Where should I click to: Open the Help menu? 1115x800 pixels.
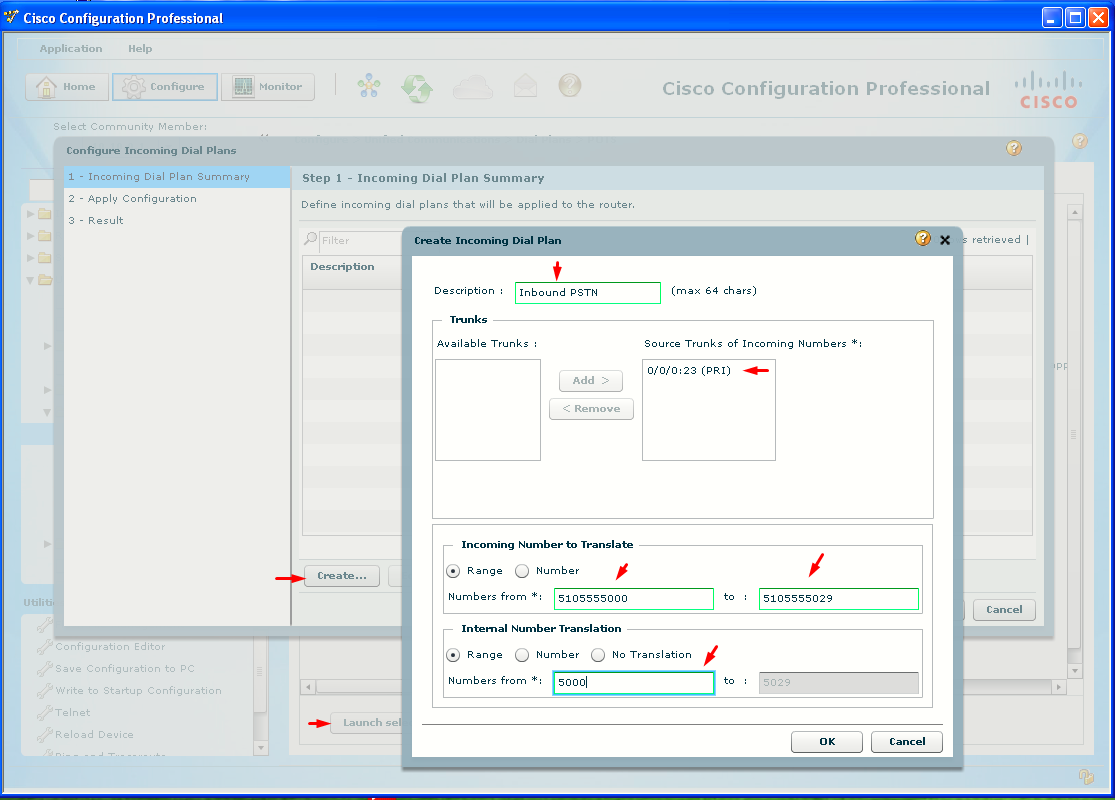pos(140,48)
